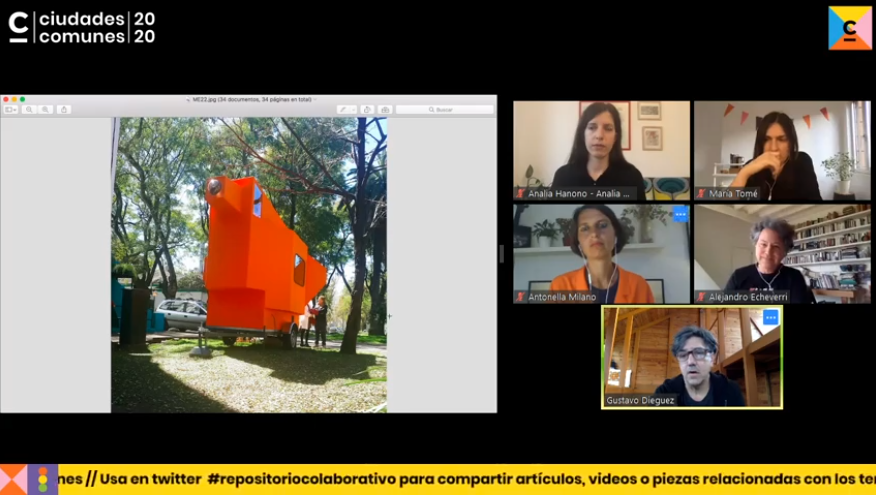Click the zoom out magnifier in Preview

coord(29,110)
